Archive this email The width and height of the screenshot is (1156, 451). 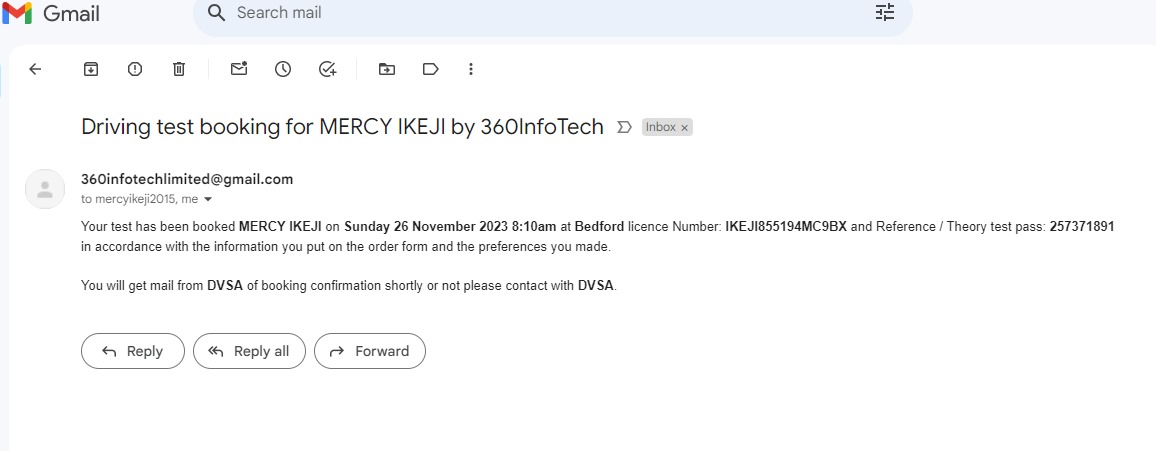91,69
